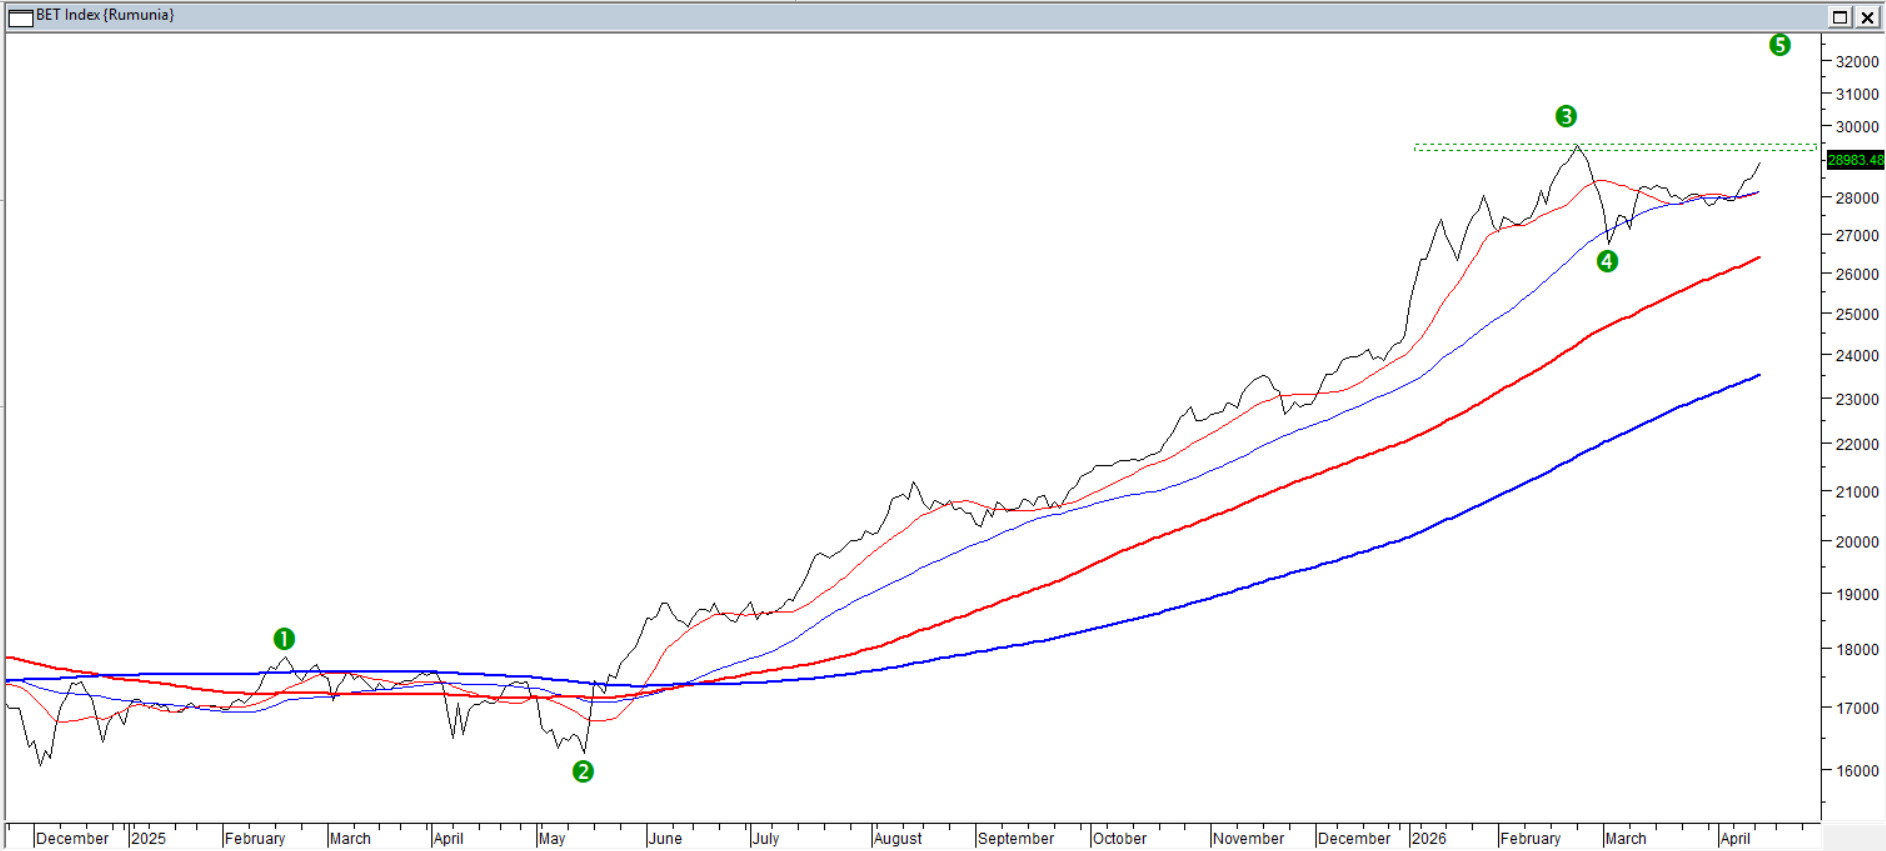
Task: Maximize the BET Index chart window
Action: [1840, 17]
